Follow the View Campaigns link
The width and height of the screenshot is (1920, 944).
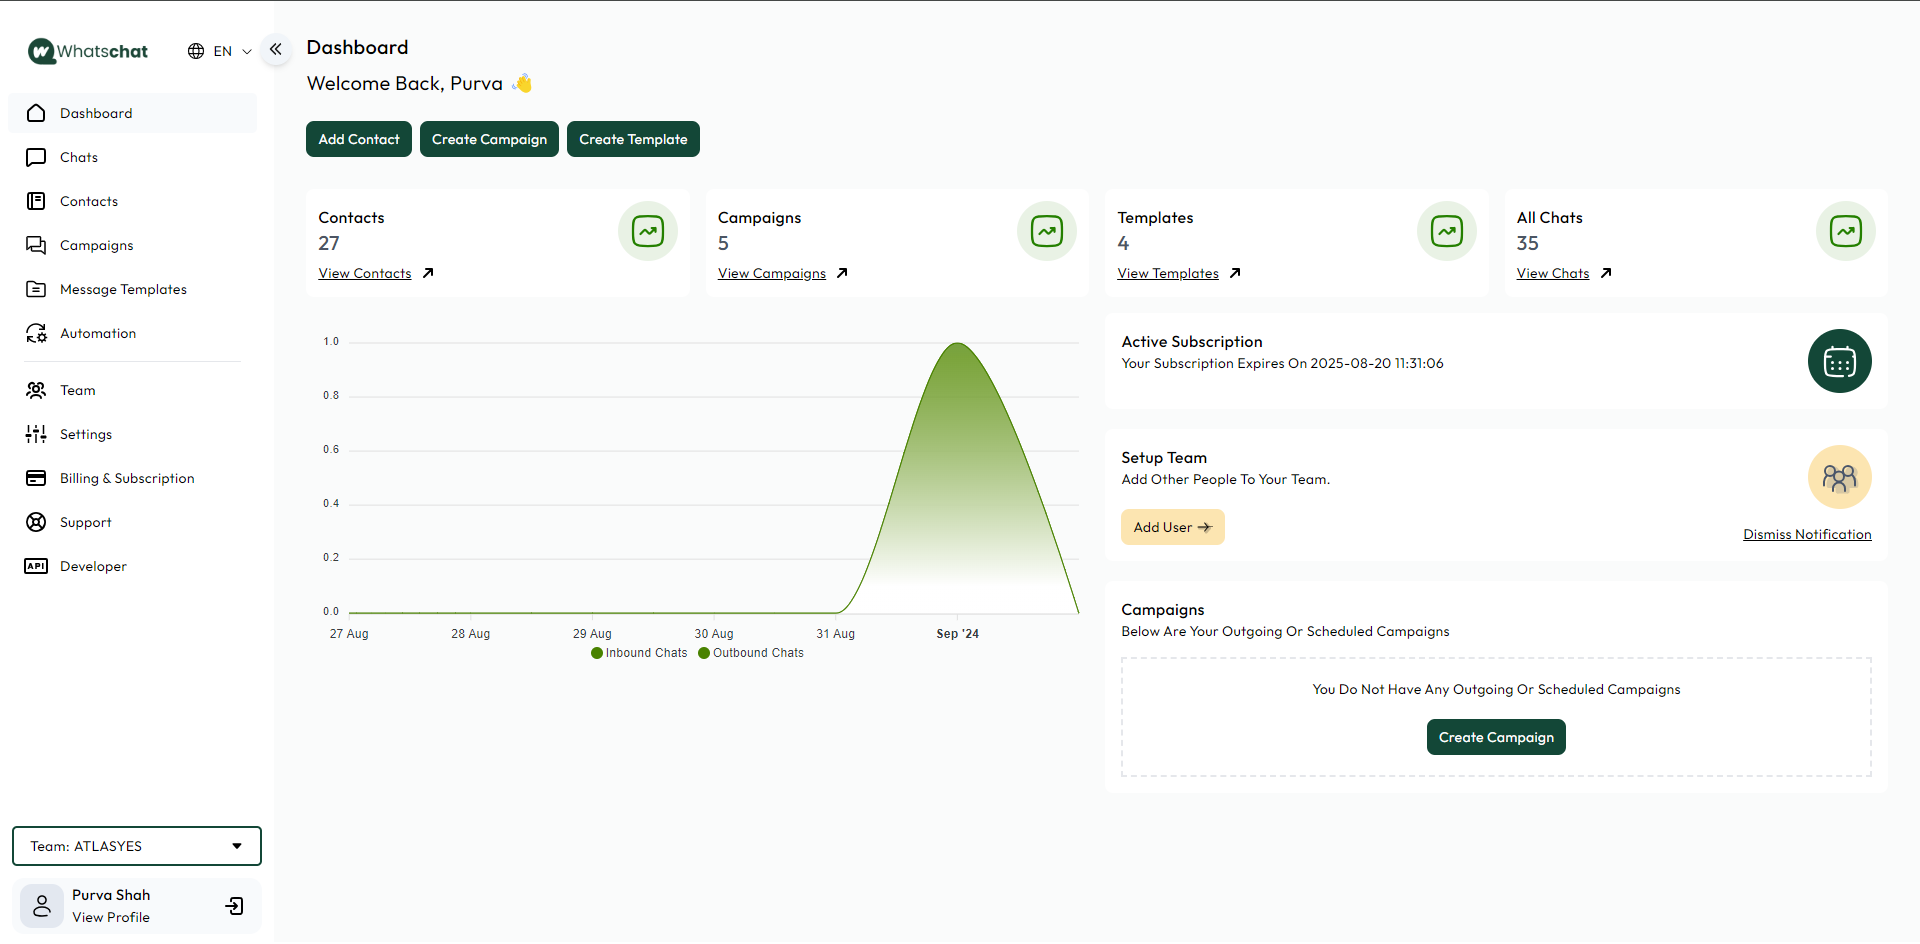coord(772,273)
